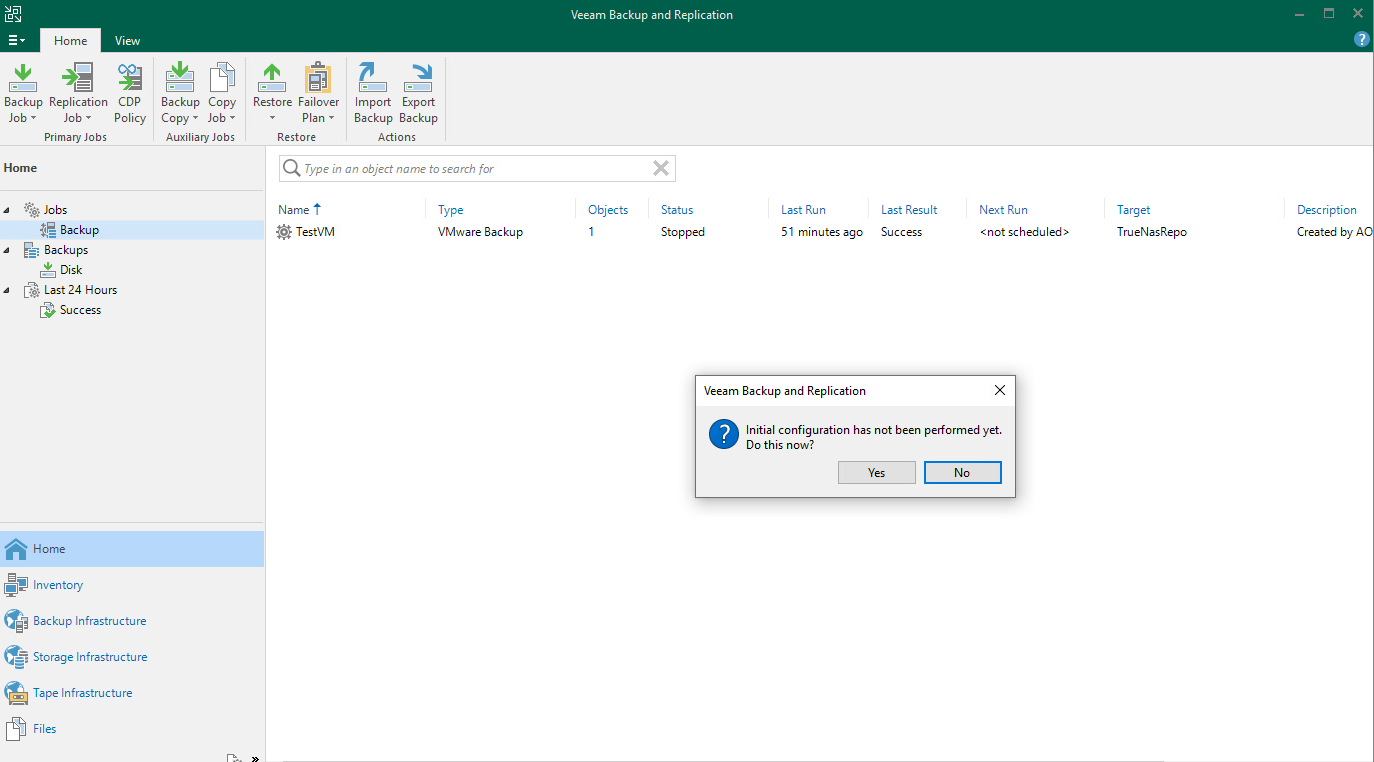Click the gear icon next to TestVM

click(285, 232)
